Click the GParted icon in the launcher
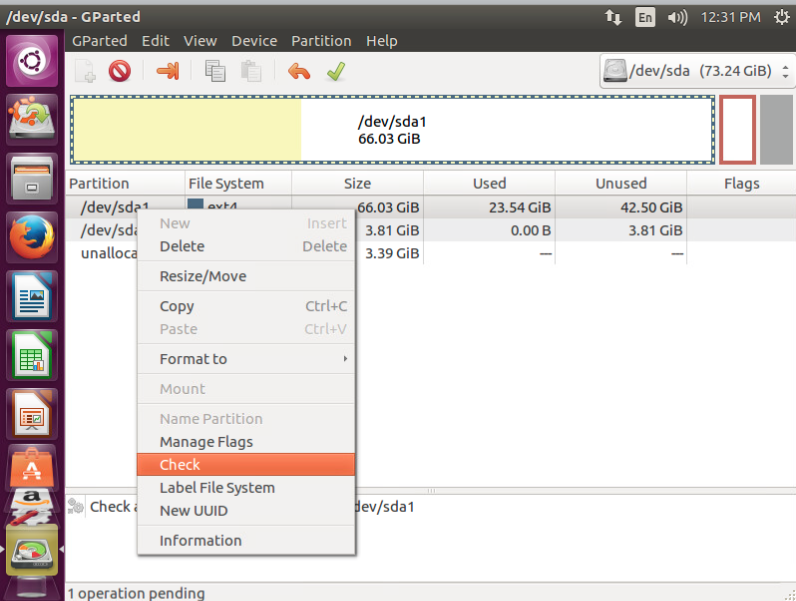 click(x=32, y=550)
